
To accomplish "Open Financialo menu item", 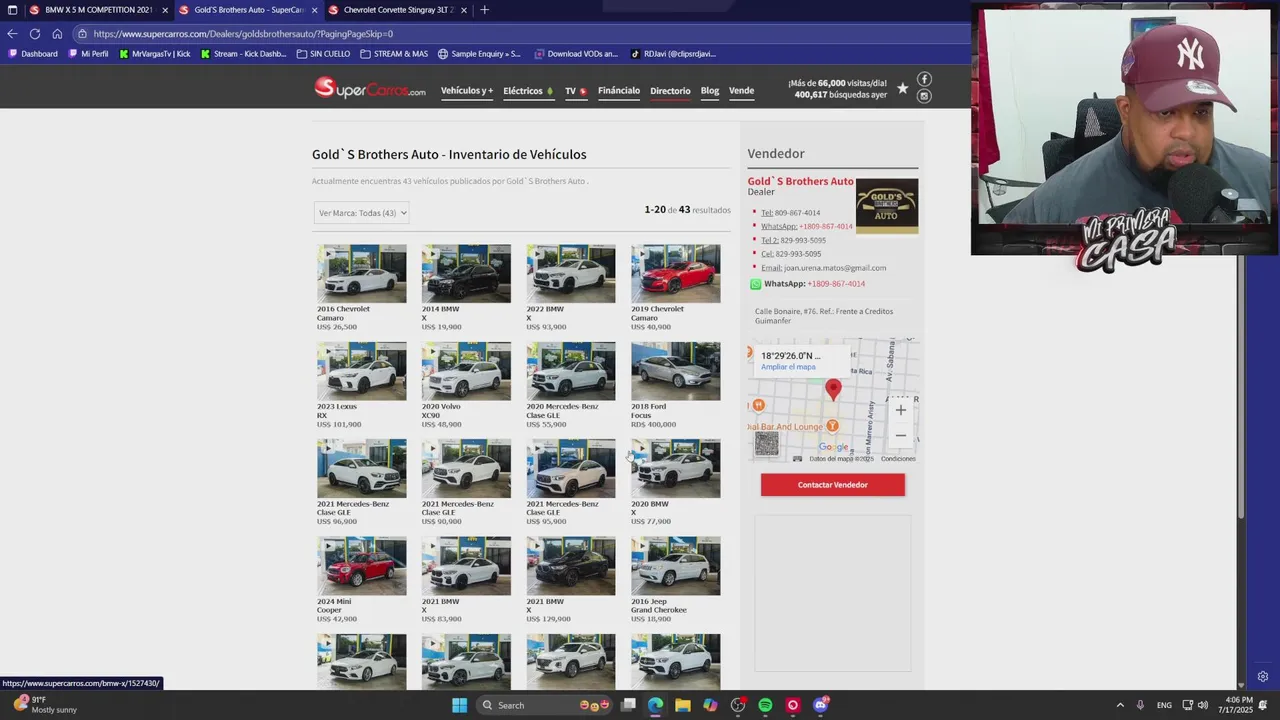I will point(619,91).
